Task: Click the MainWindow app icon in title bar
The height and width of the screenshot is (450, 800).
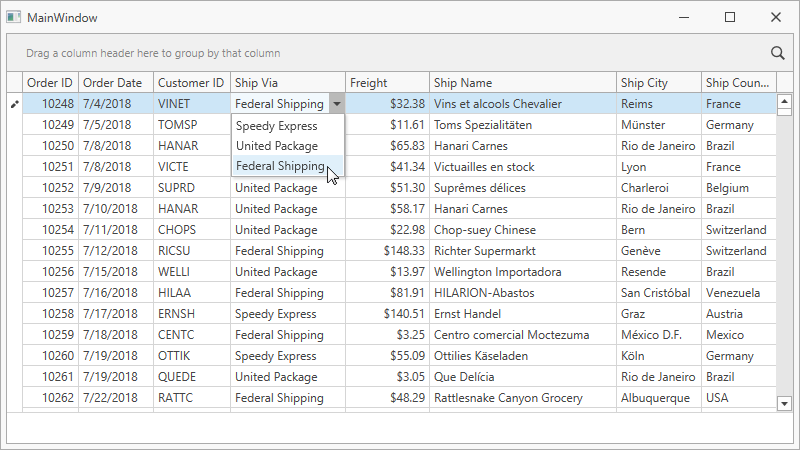Action: (13, 17)
